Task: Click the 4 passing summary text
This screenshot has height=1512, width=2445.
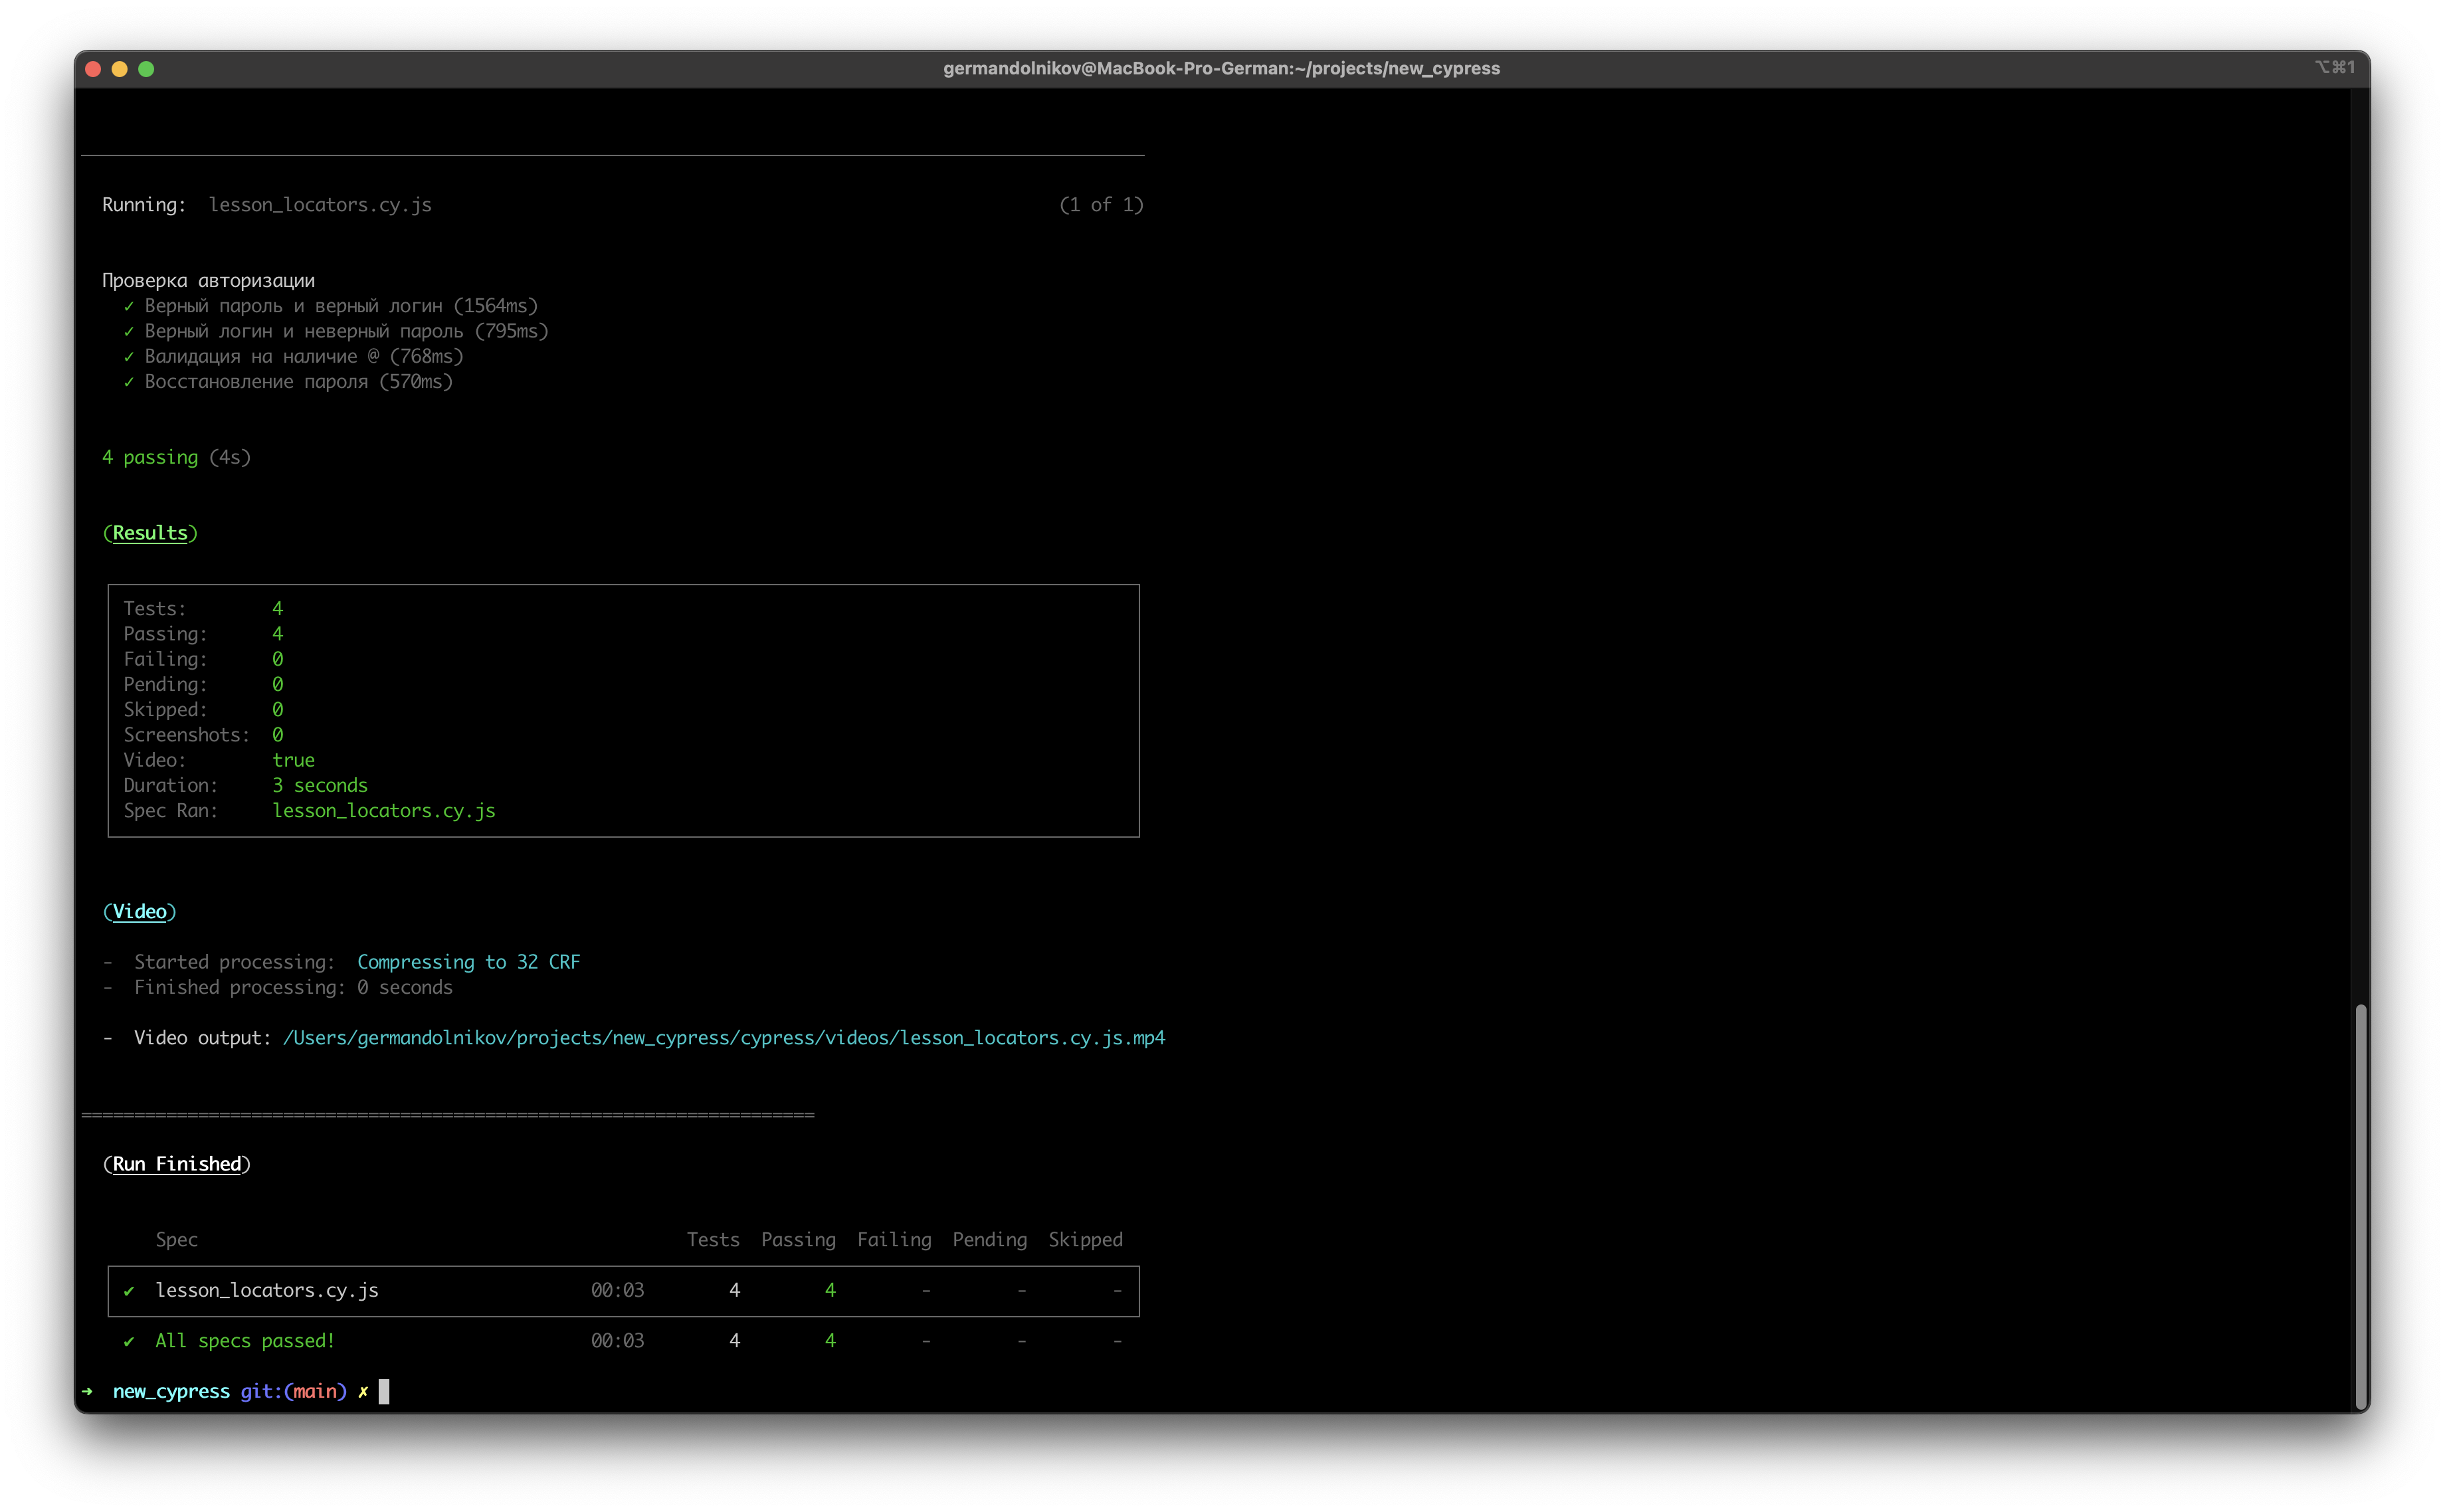Action: click(x=150, y=457)
